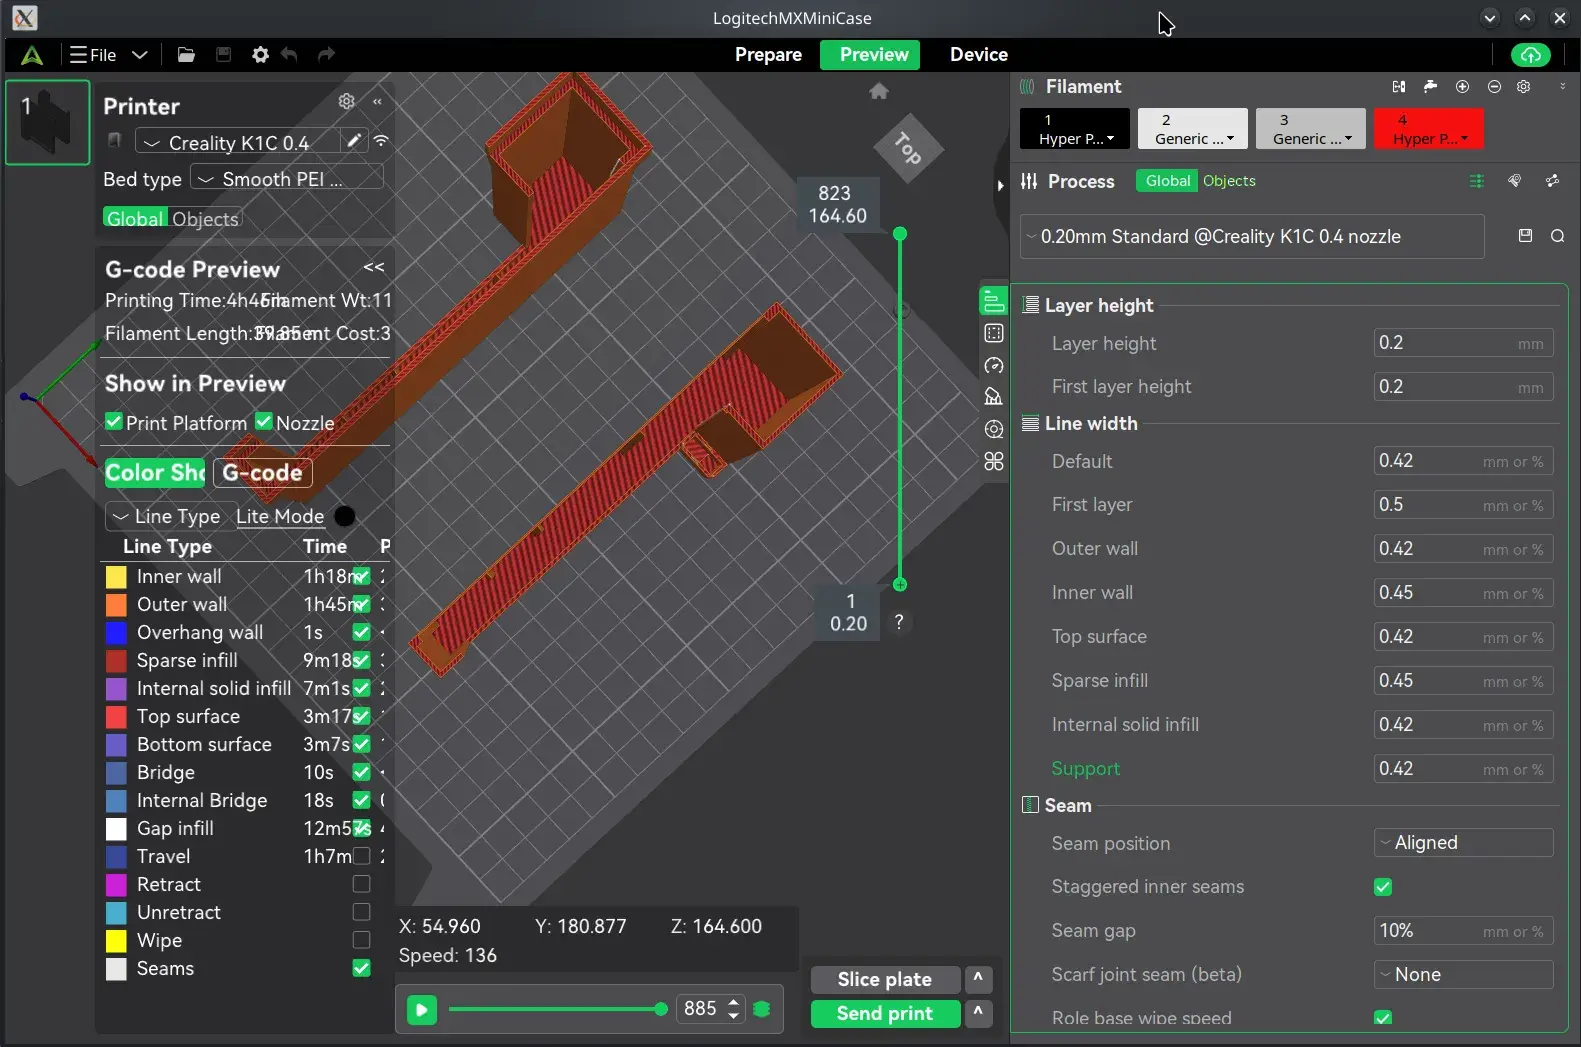Viewport: 1581px width, 1047px height.
Task: Open the Support settings tab icon
Action: (x=994, y=397)
